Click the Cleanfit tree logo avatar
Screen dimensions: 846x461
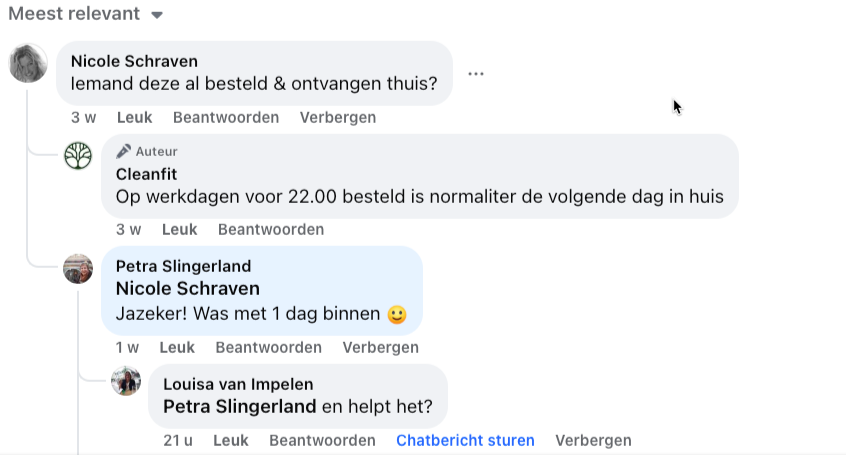78,155
